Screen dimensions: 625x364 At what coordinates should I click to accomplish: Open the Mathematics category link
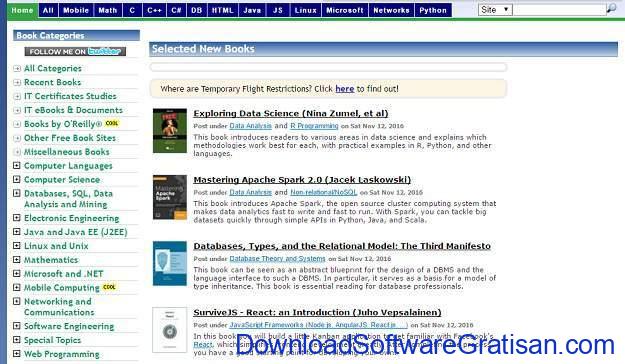pos(51,260)
